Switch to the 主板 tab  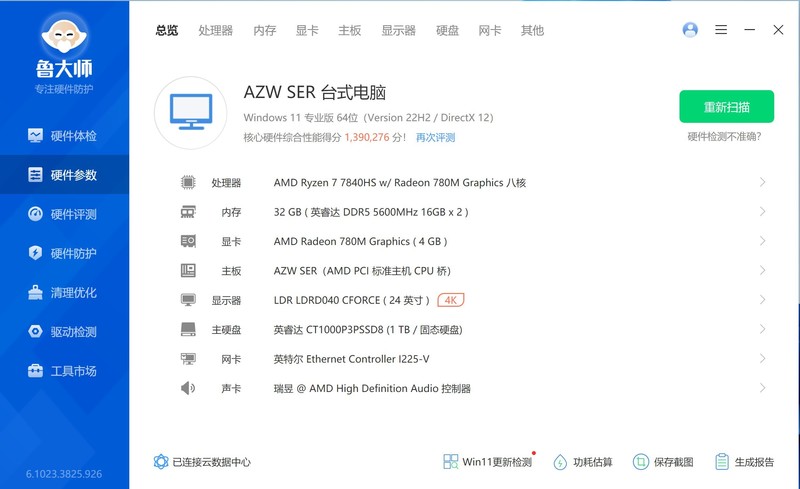349,31
